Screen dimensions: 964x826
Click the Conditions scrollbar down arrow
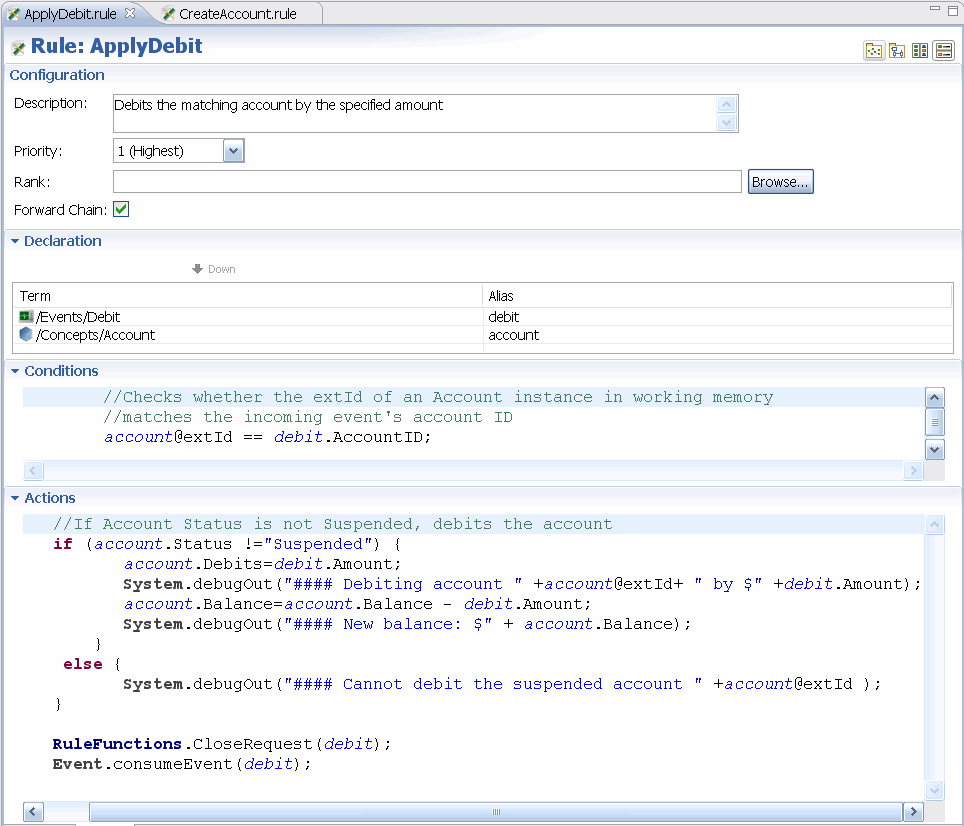click(935, 450)
